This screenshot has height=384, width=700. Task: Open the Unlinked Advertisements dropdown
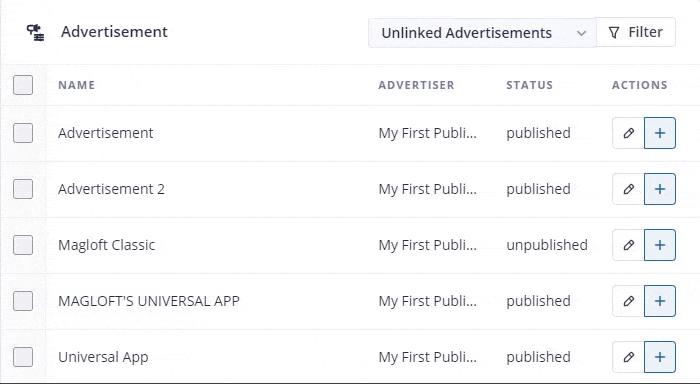pos(482,33)
